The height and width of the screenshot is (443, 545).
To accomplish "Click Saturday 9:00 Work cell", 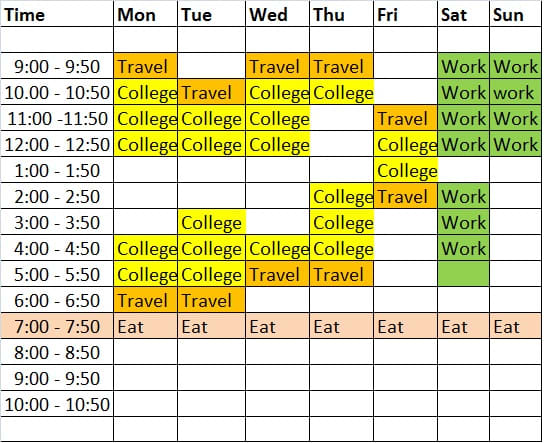I will pos(463,66).
